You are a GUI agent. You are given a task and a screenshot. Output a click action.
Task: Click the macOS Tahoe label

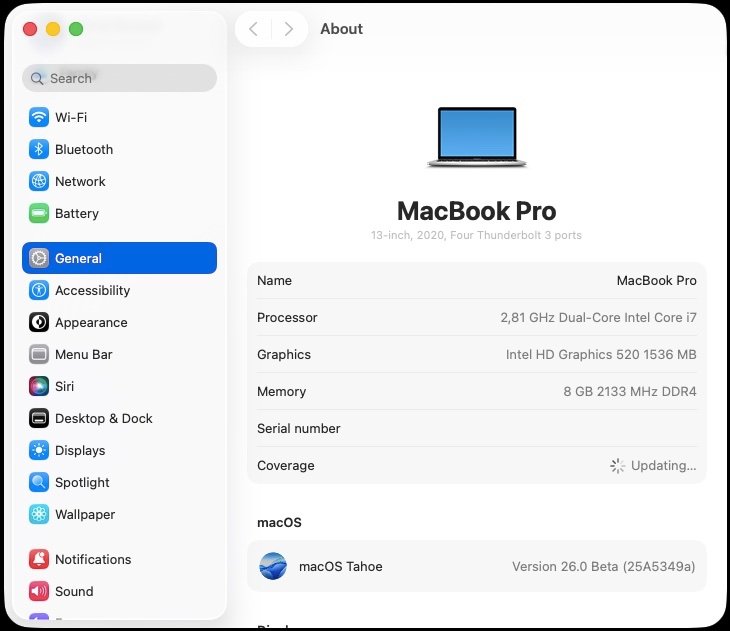point(341,566)
